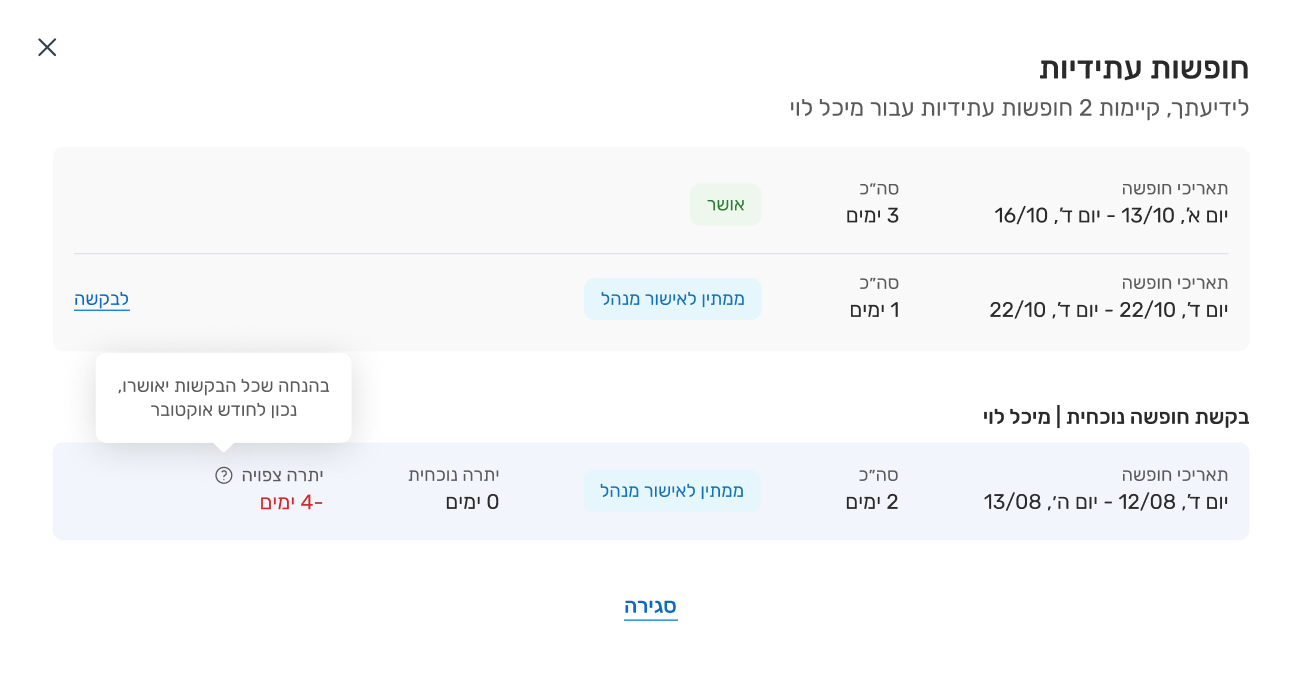The height and width of the screenshot is (674, 1303).
Task: Click the green אושר status badge
Action: pyautogui.click(x=725, y=204)
